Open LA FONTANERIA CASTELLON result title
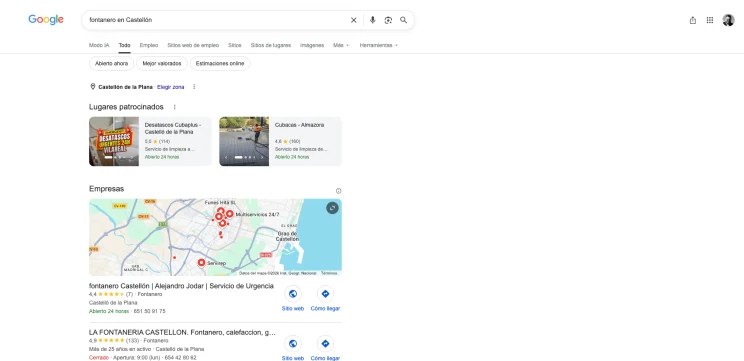 tap(182, 333)
